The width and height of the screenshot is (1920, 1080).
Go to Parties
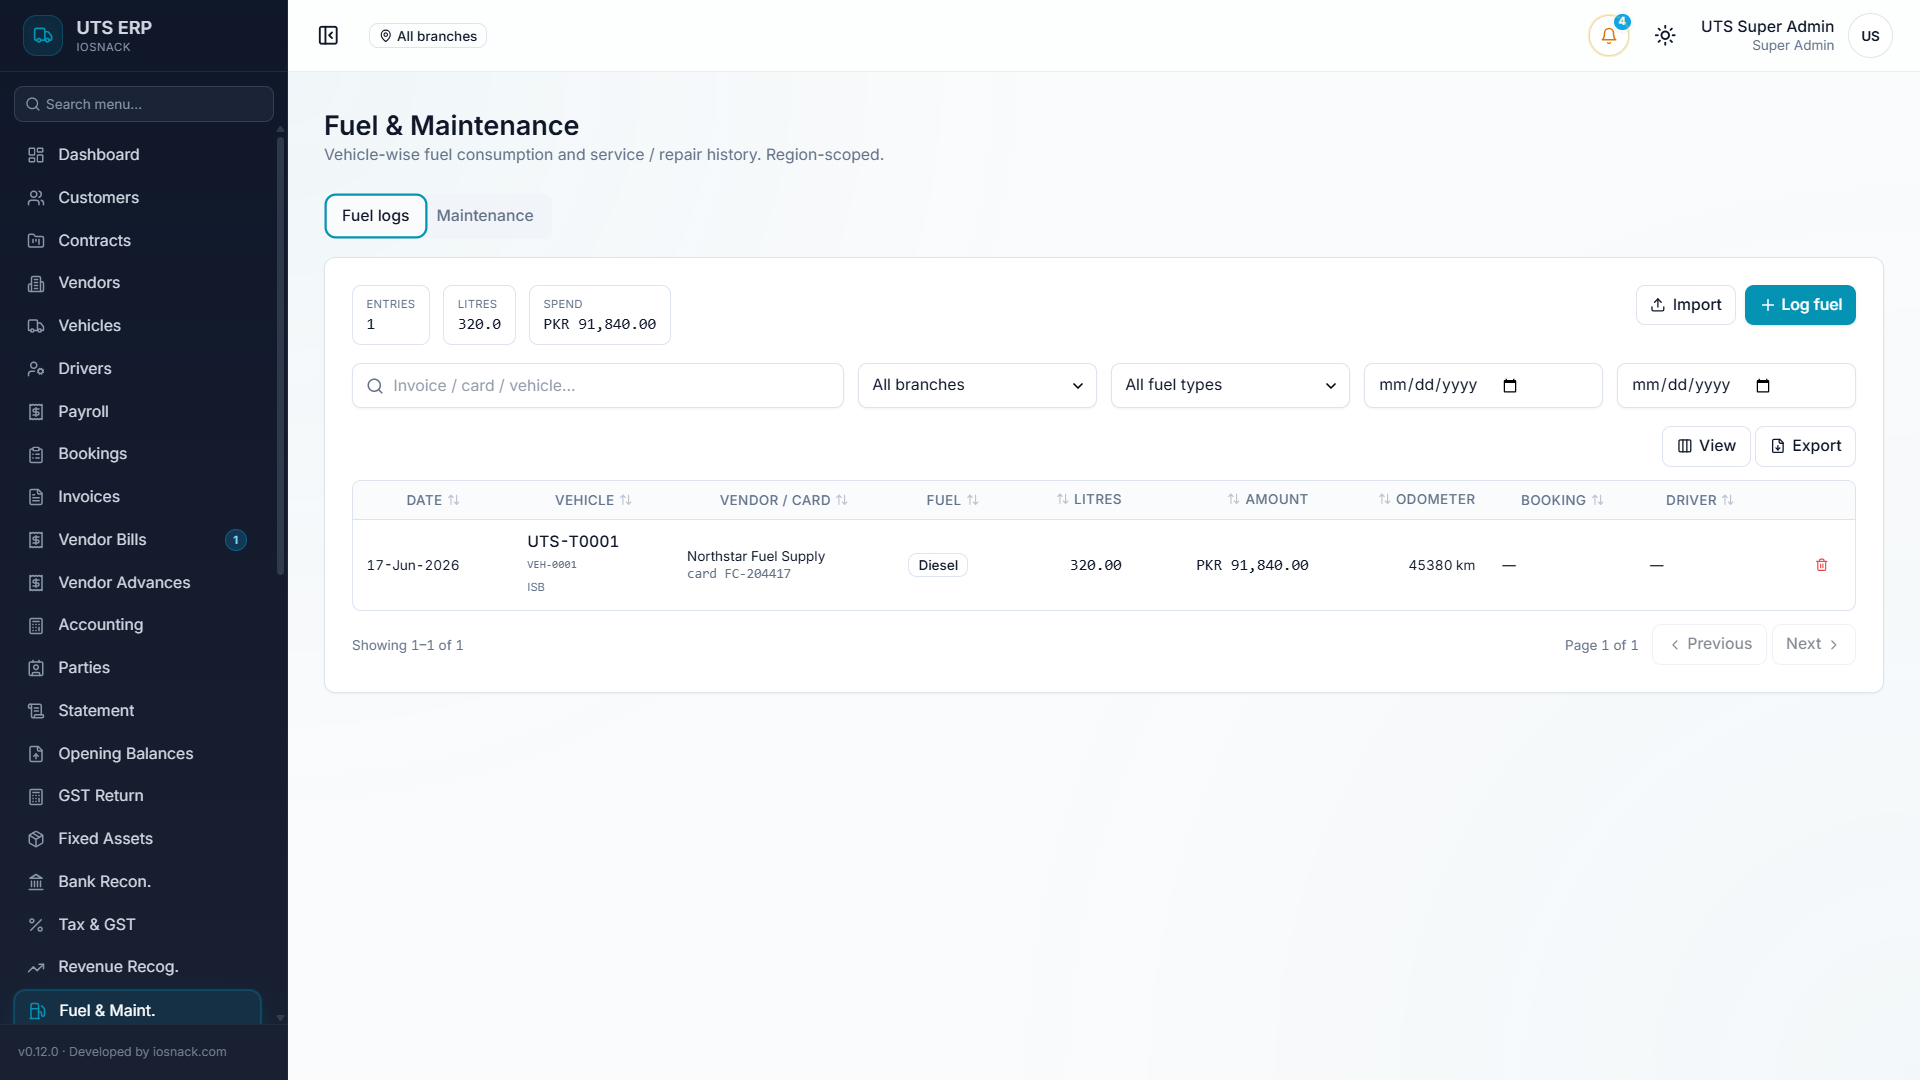coord(138,668)
